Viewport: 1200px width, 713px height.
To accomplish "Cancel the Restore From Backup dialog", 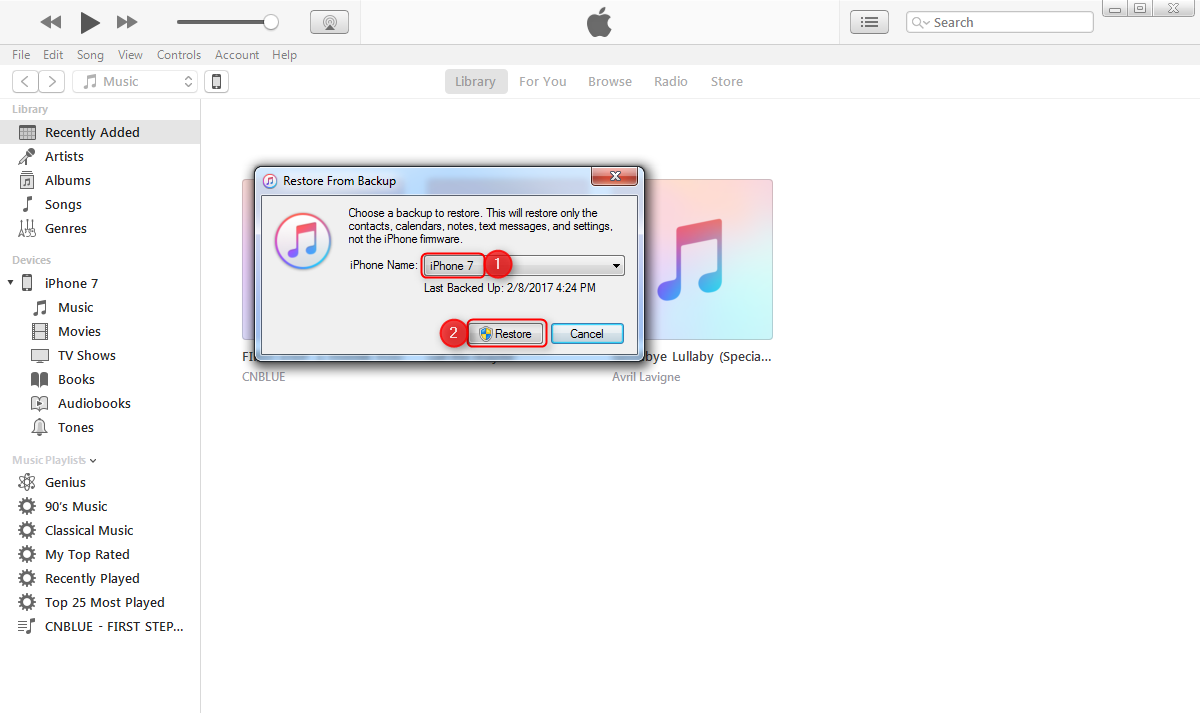I will pyautogui.click(x=587, y=333).
